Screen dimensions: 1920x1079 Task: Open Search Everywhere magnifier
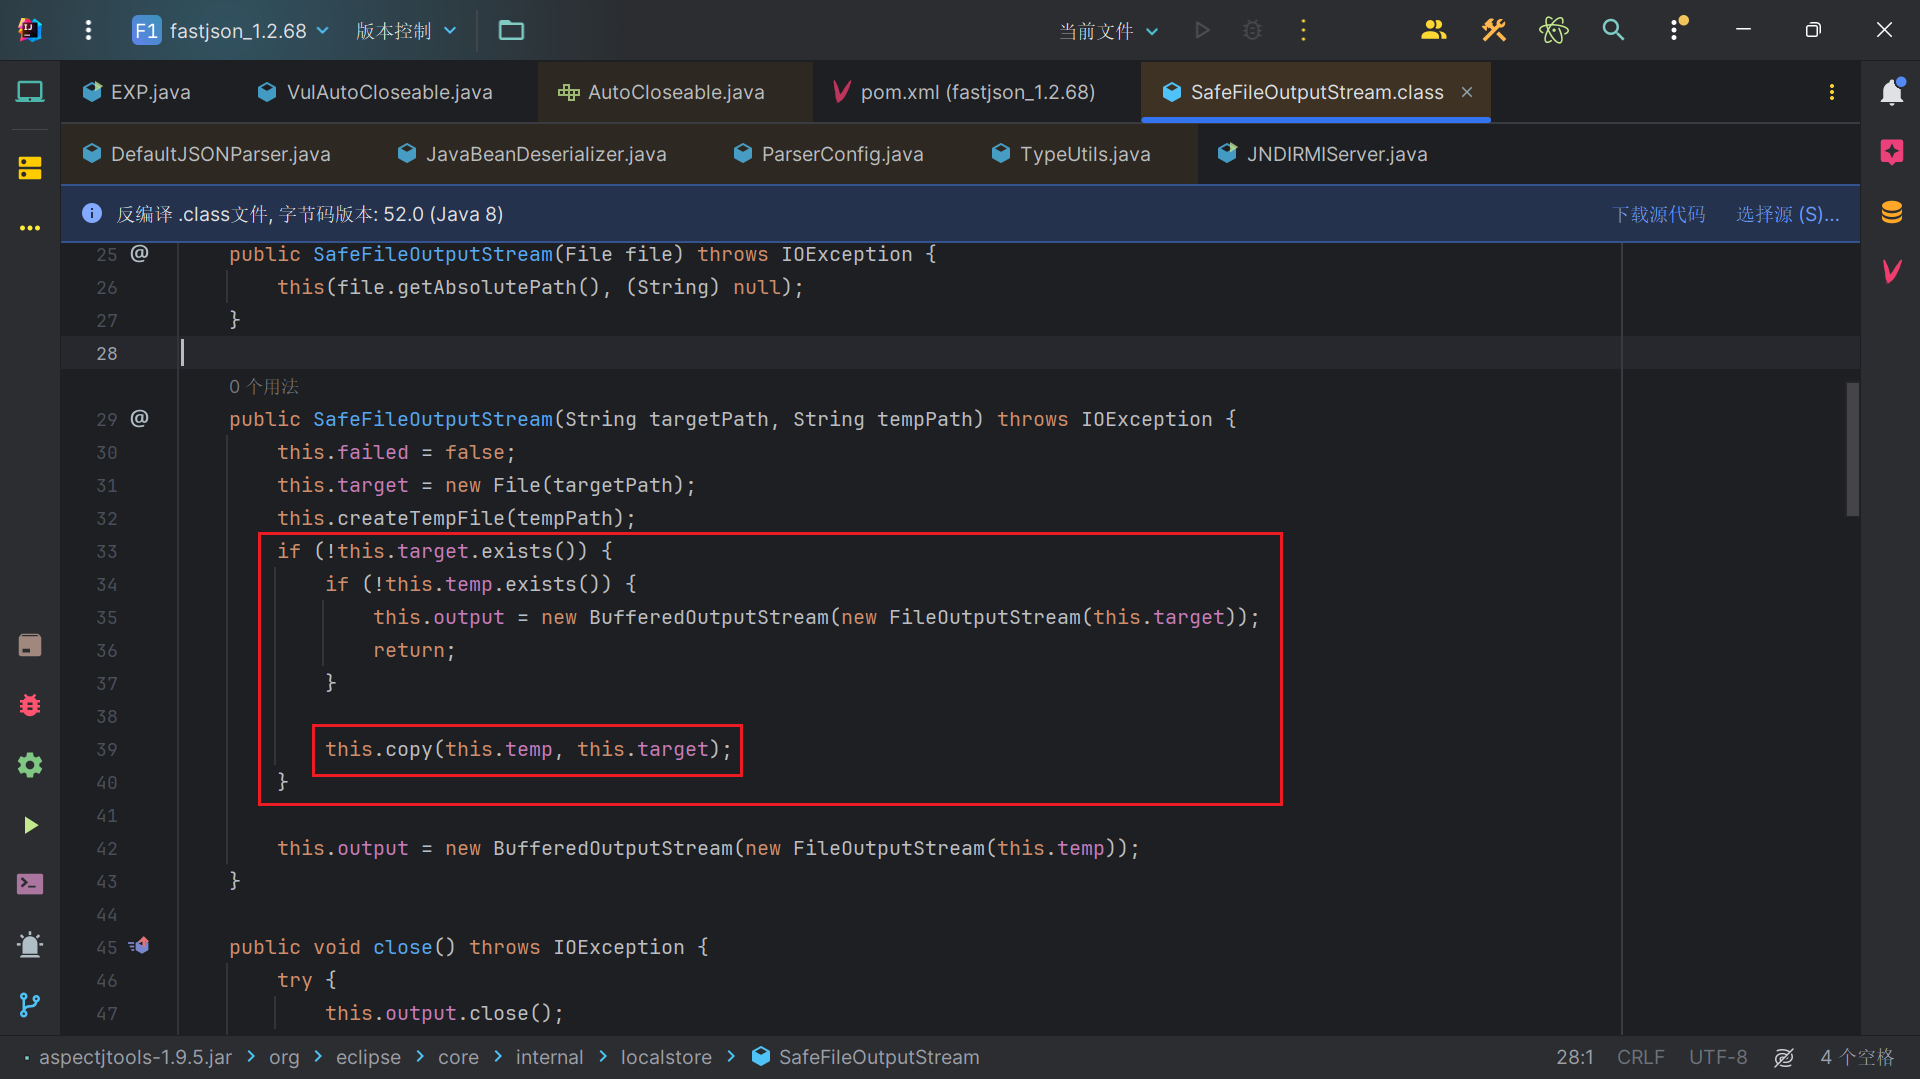tap(1613, 30)
